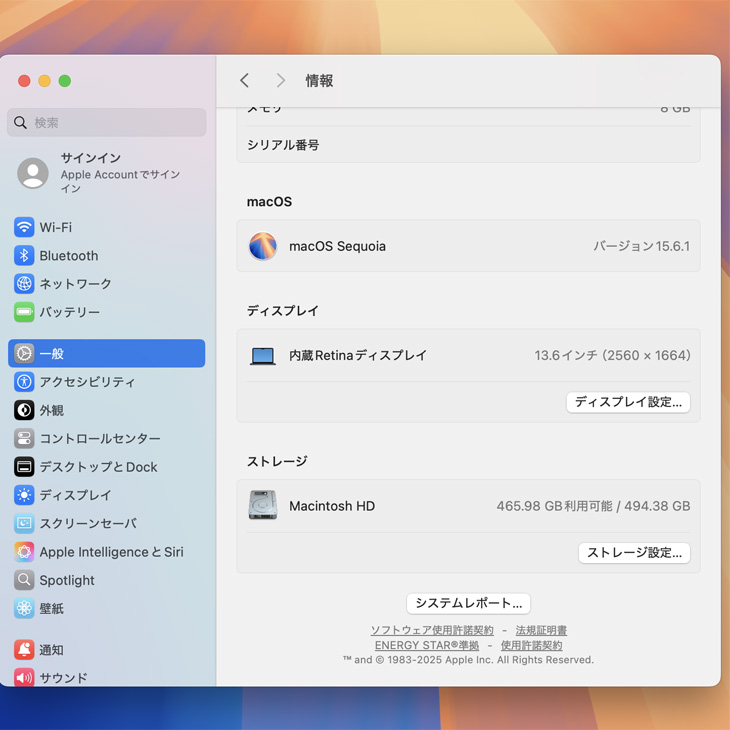
Task: Go forward with the right chevron
Action: coord(280,81)
